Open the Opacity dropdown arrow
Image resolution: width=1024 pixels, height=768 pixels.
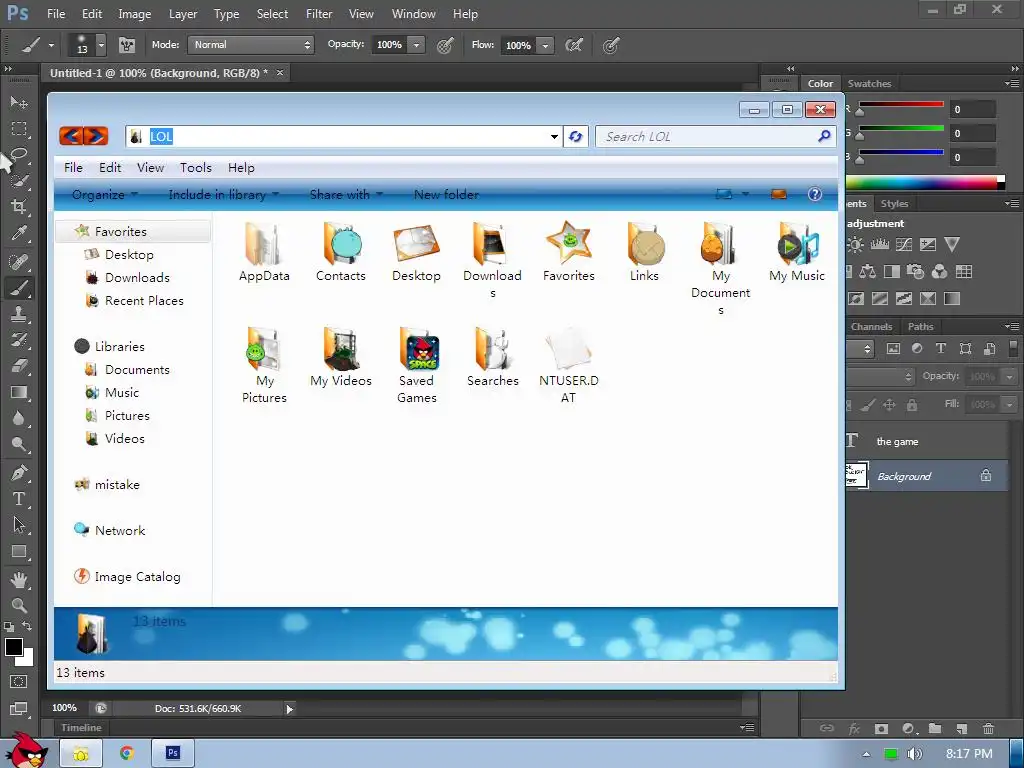(x=416, y=44)
